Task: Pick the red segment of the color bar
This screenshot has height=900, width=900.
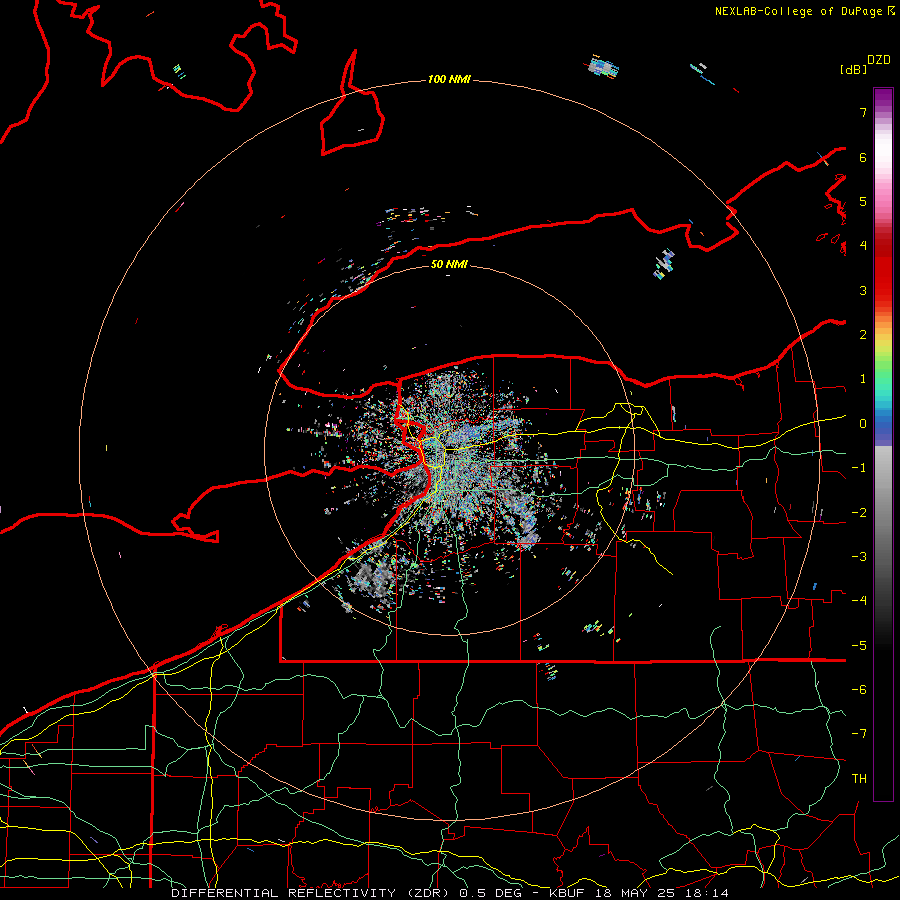Action: point(883,270)
